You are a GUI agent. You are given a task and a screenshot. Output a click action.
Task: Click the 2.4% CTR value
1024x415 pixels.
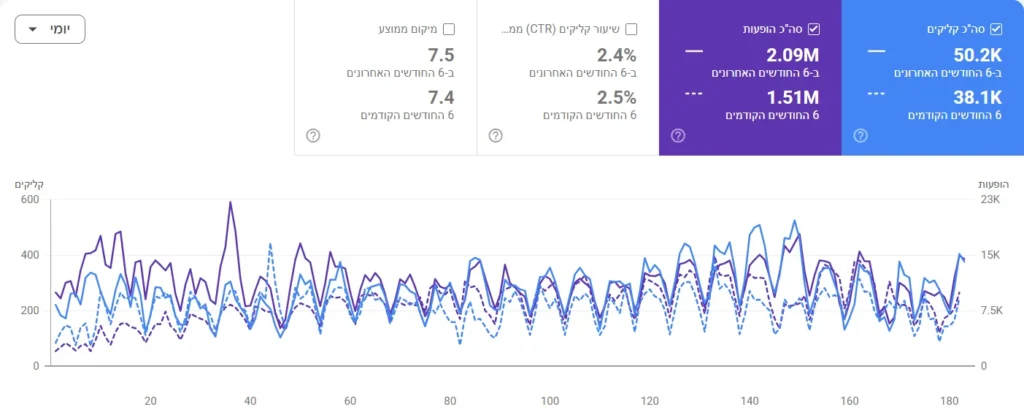point(616,55)
